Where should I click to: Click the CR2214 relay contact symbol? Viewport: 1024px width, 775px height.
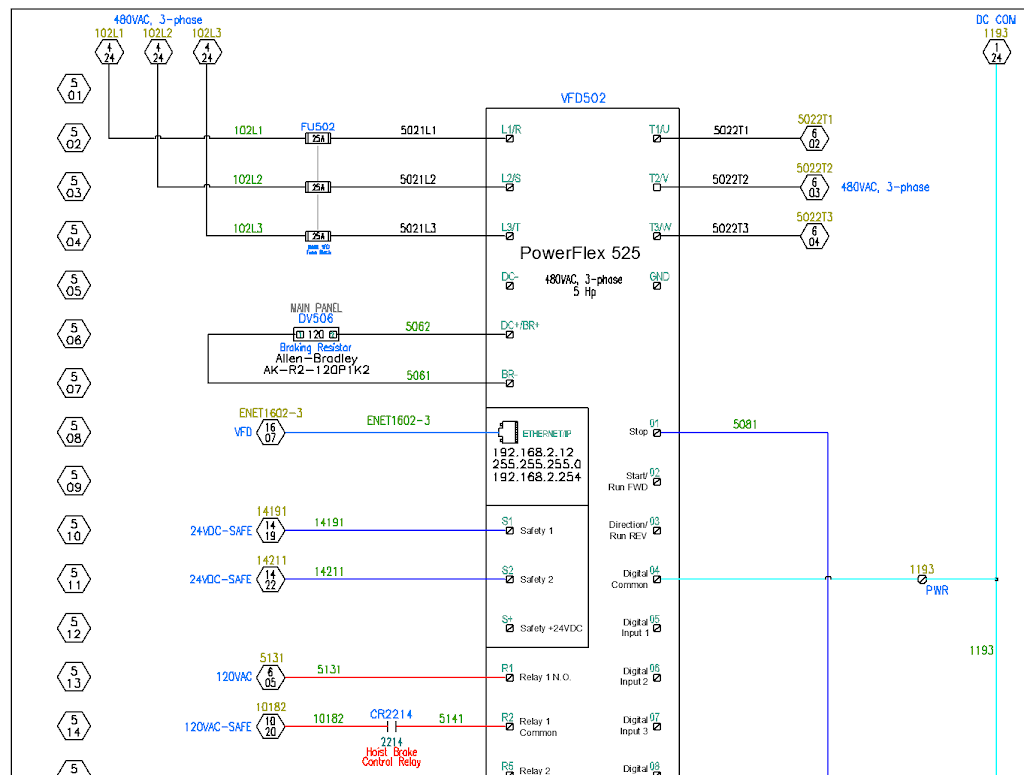pos(391,726)
